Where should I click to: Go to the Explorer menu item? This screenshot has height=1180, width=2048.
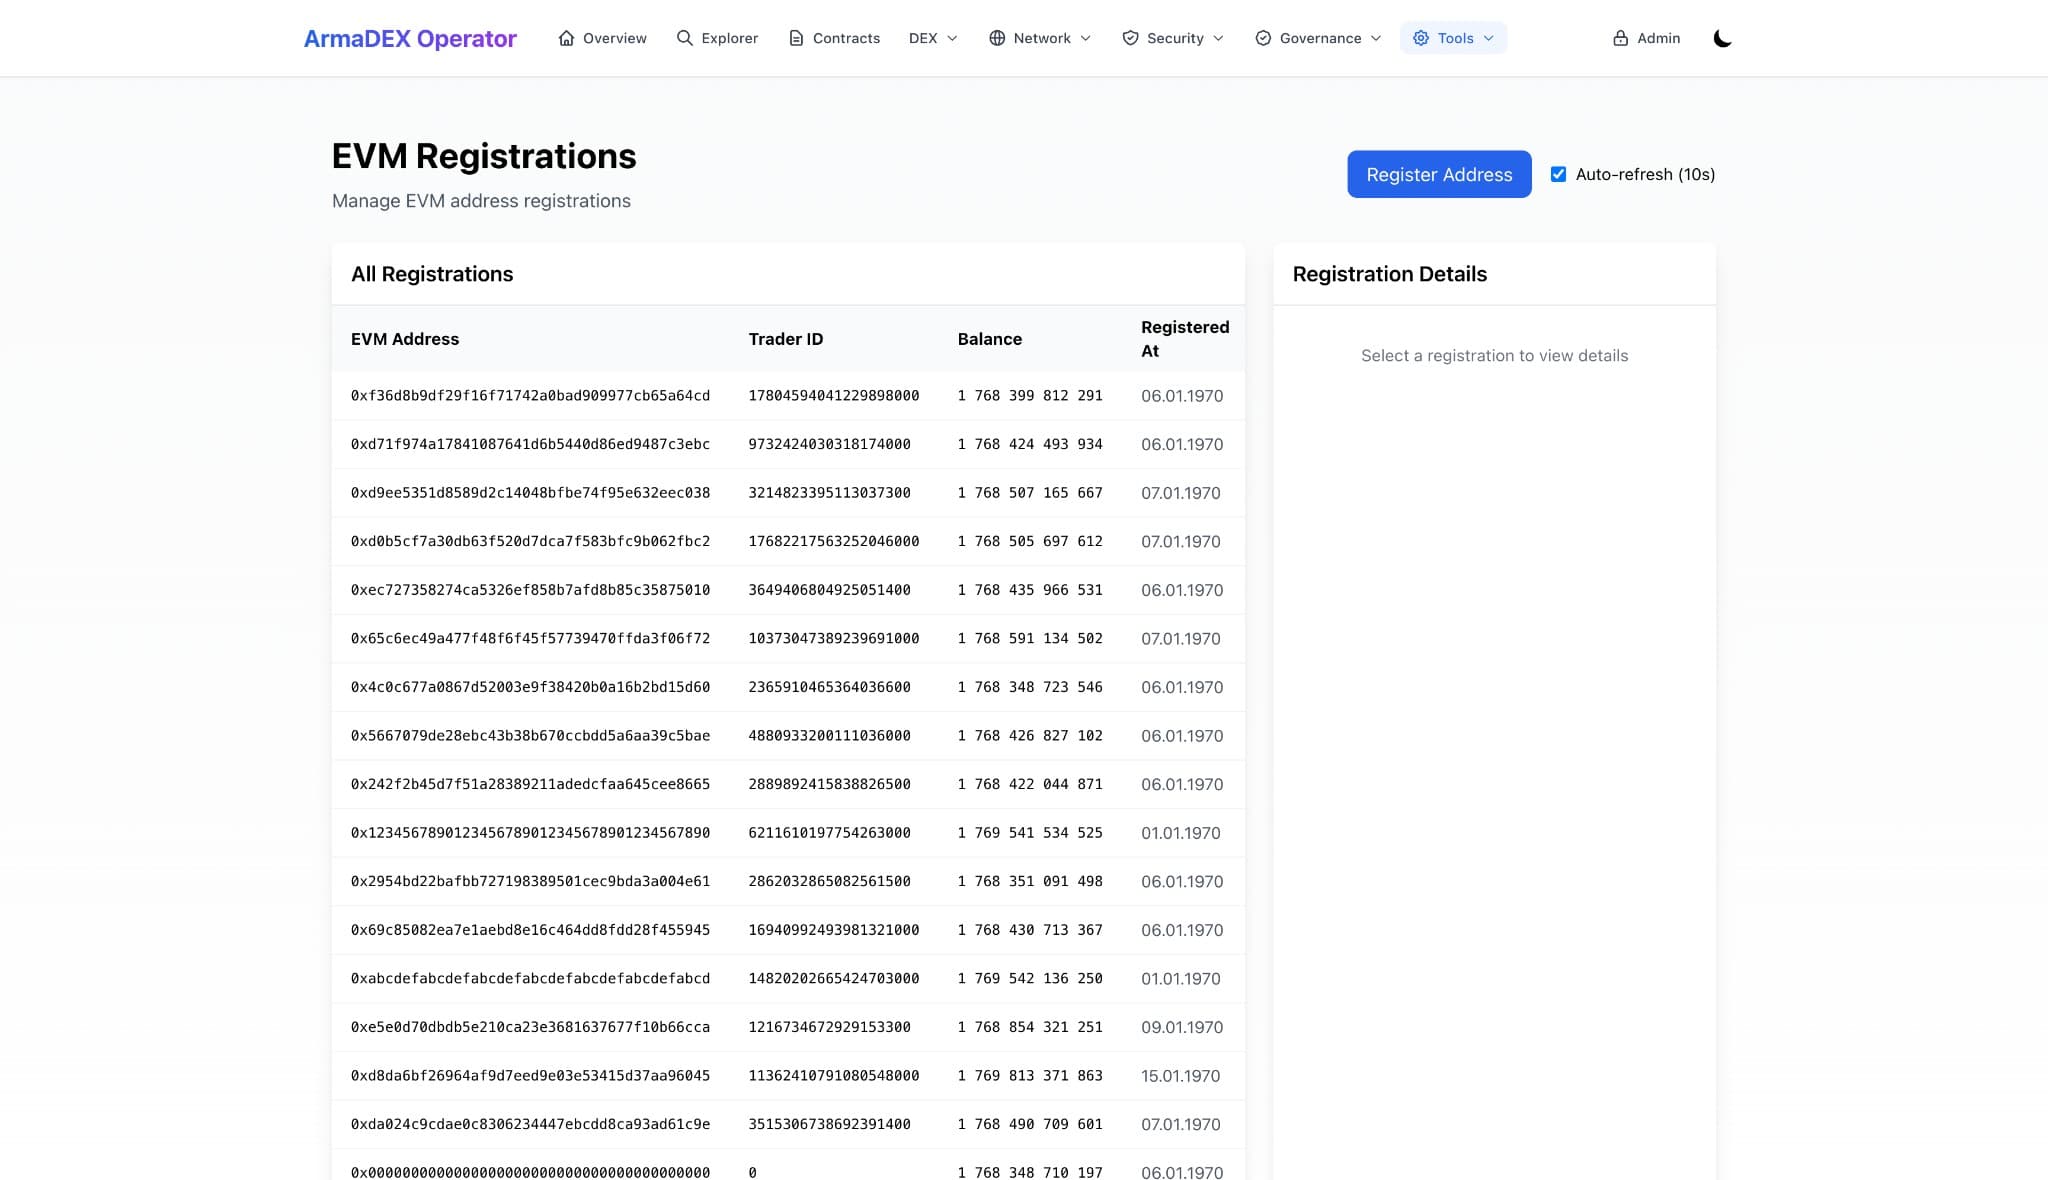point(729,38)
